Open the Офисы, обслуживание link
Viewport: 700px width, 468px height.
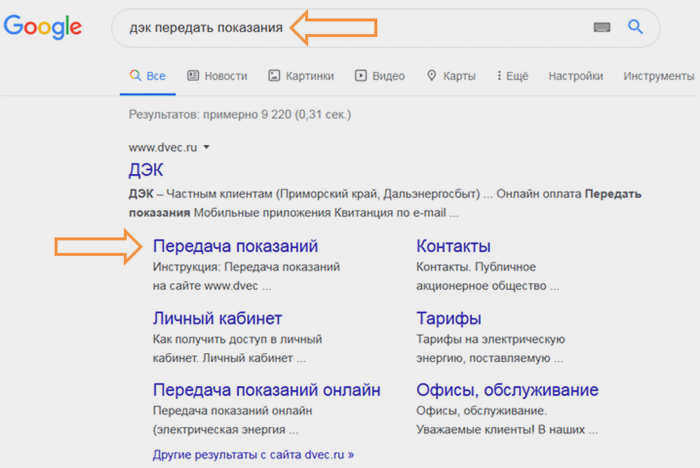pyautogui.click(x=507, y=390)
